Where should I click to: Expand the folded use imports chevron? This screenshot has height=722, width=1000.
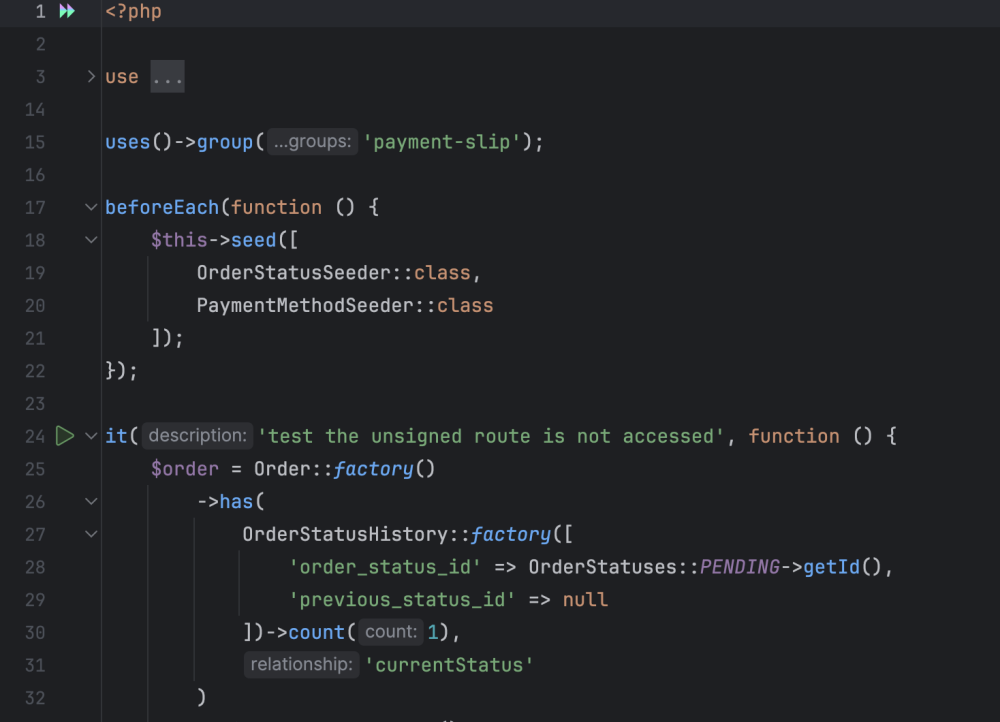click(x=91, y=77)
